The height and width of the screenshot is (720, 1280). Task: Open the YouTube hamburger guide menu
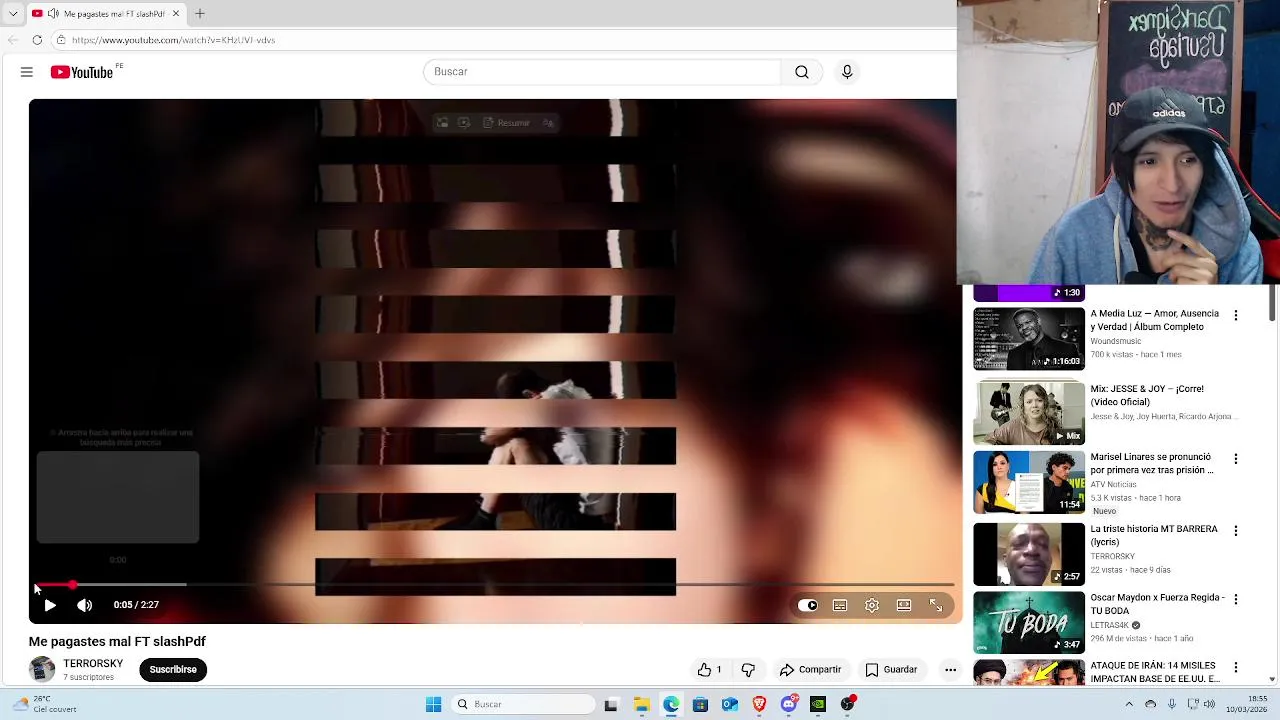click(x=27, y=72)
